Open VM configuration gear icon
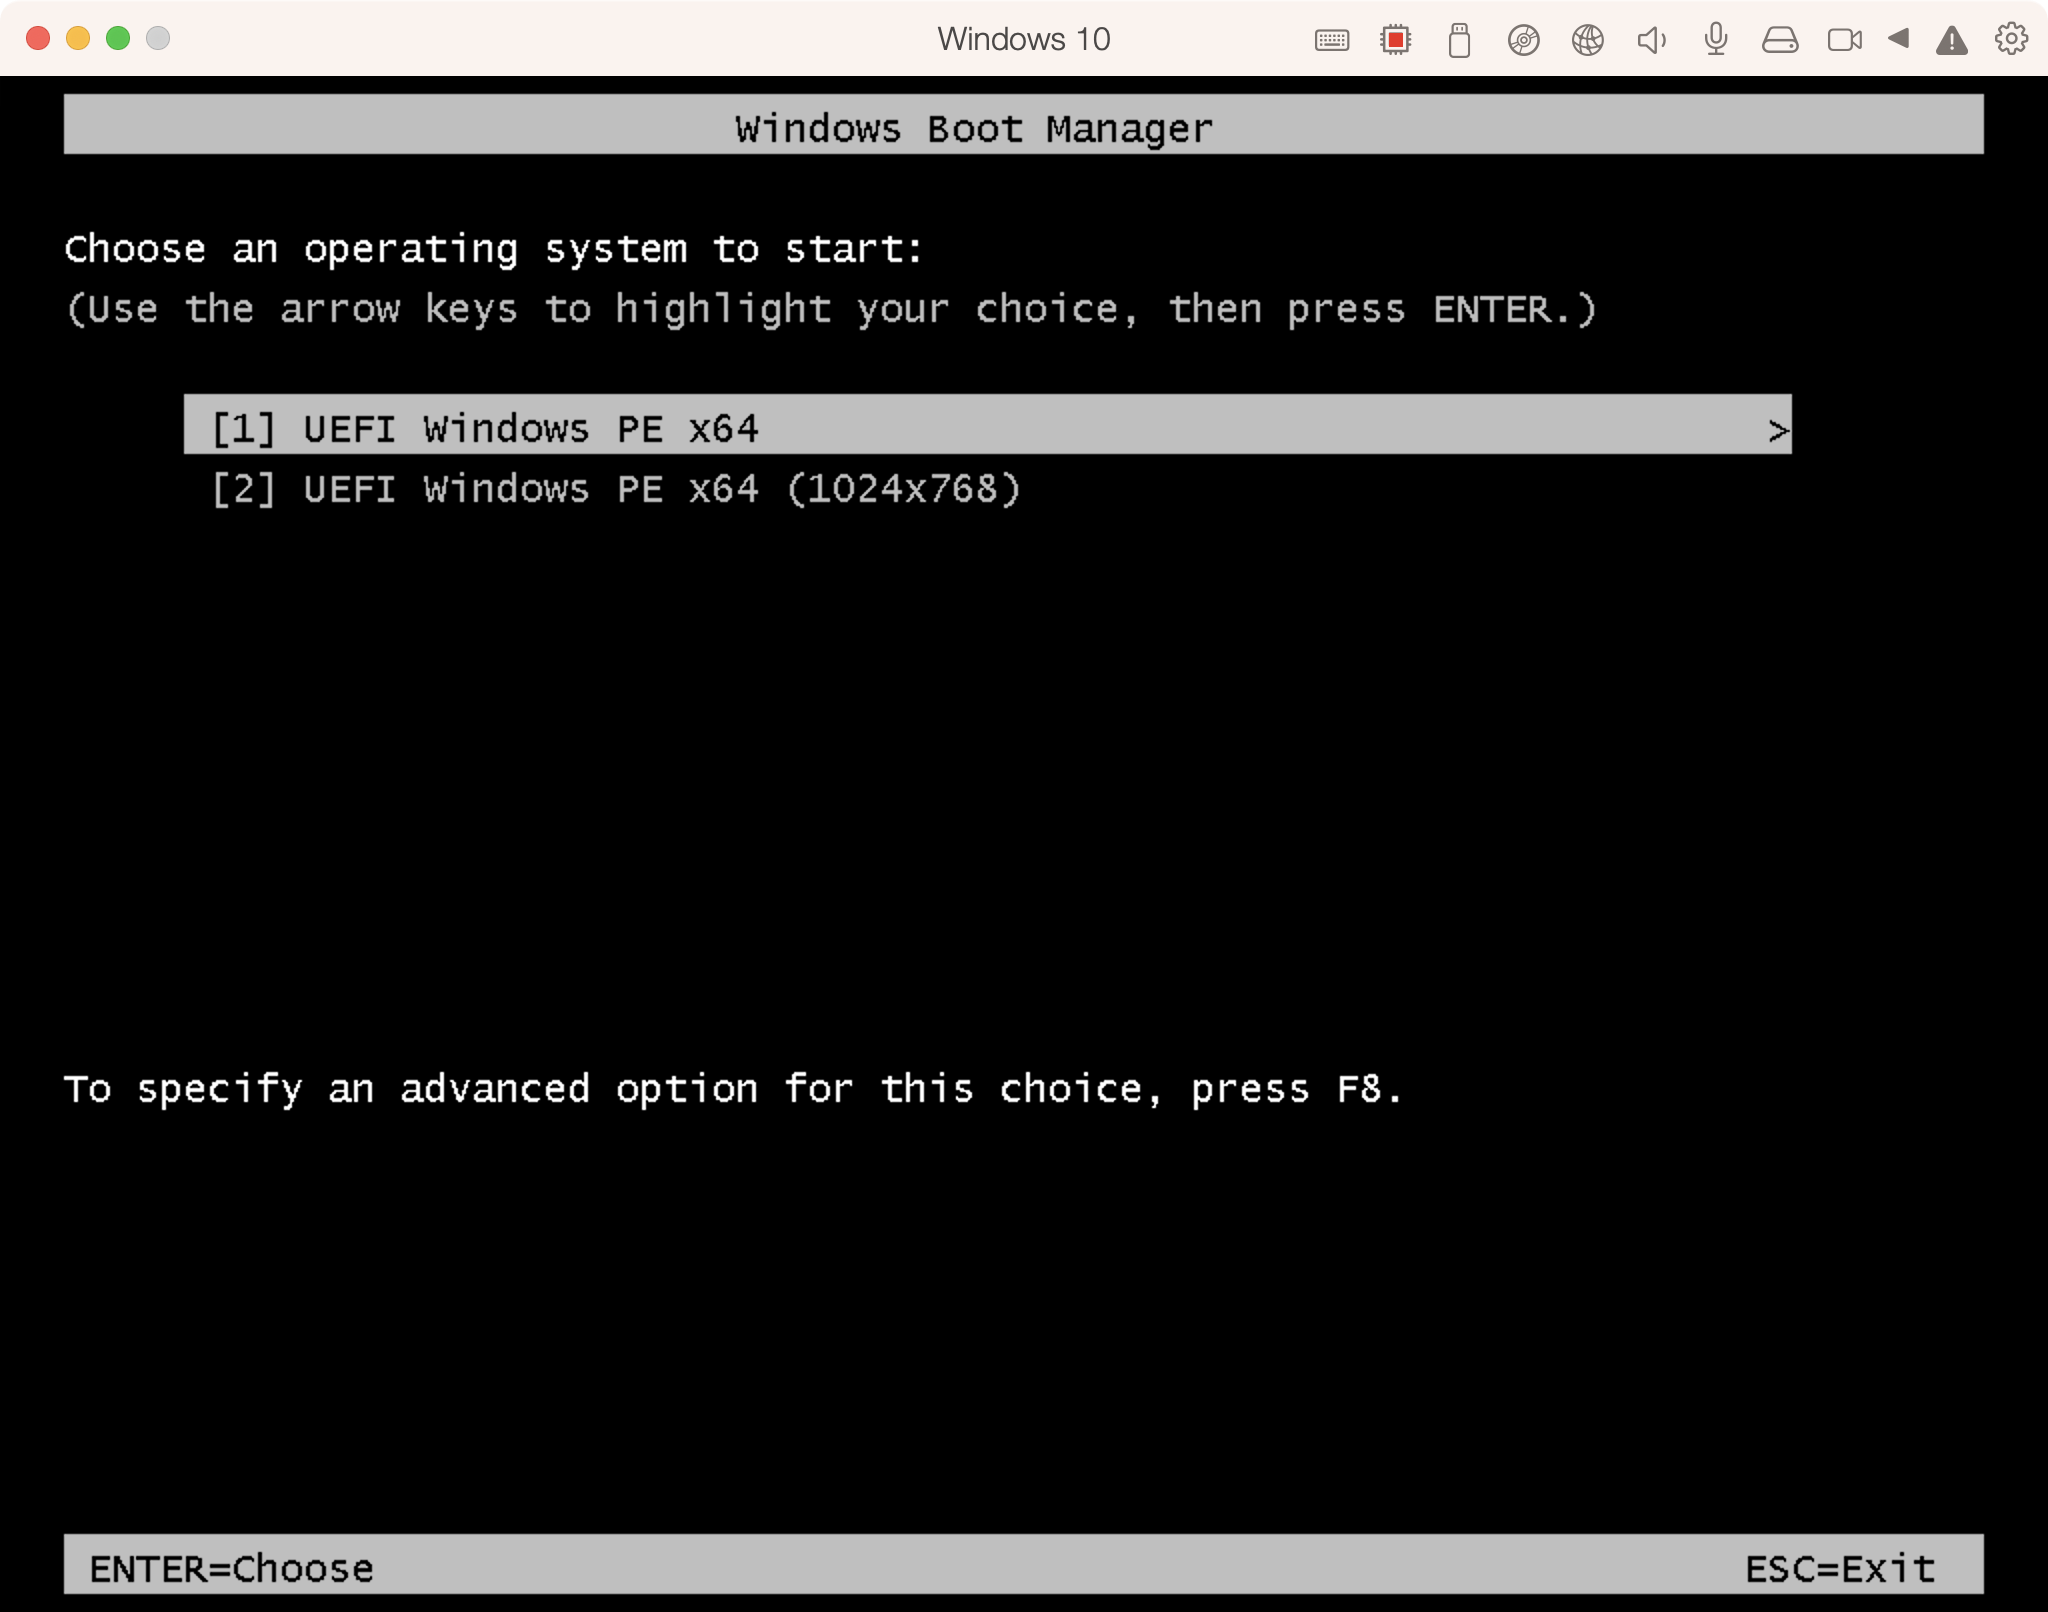Image resolution: width=2048 pixels, height=1612 pixels. [2011, 39]
